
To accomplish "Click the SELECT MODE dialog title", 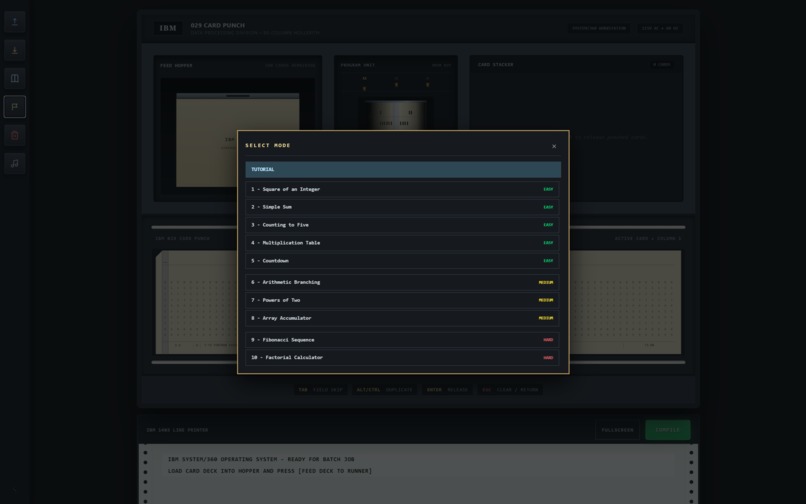I will pos(268,146).
